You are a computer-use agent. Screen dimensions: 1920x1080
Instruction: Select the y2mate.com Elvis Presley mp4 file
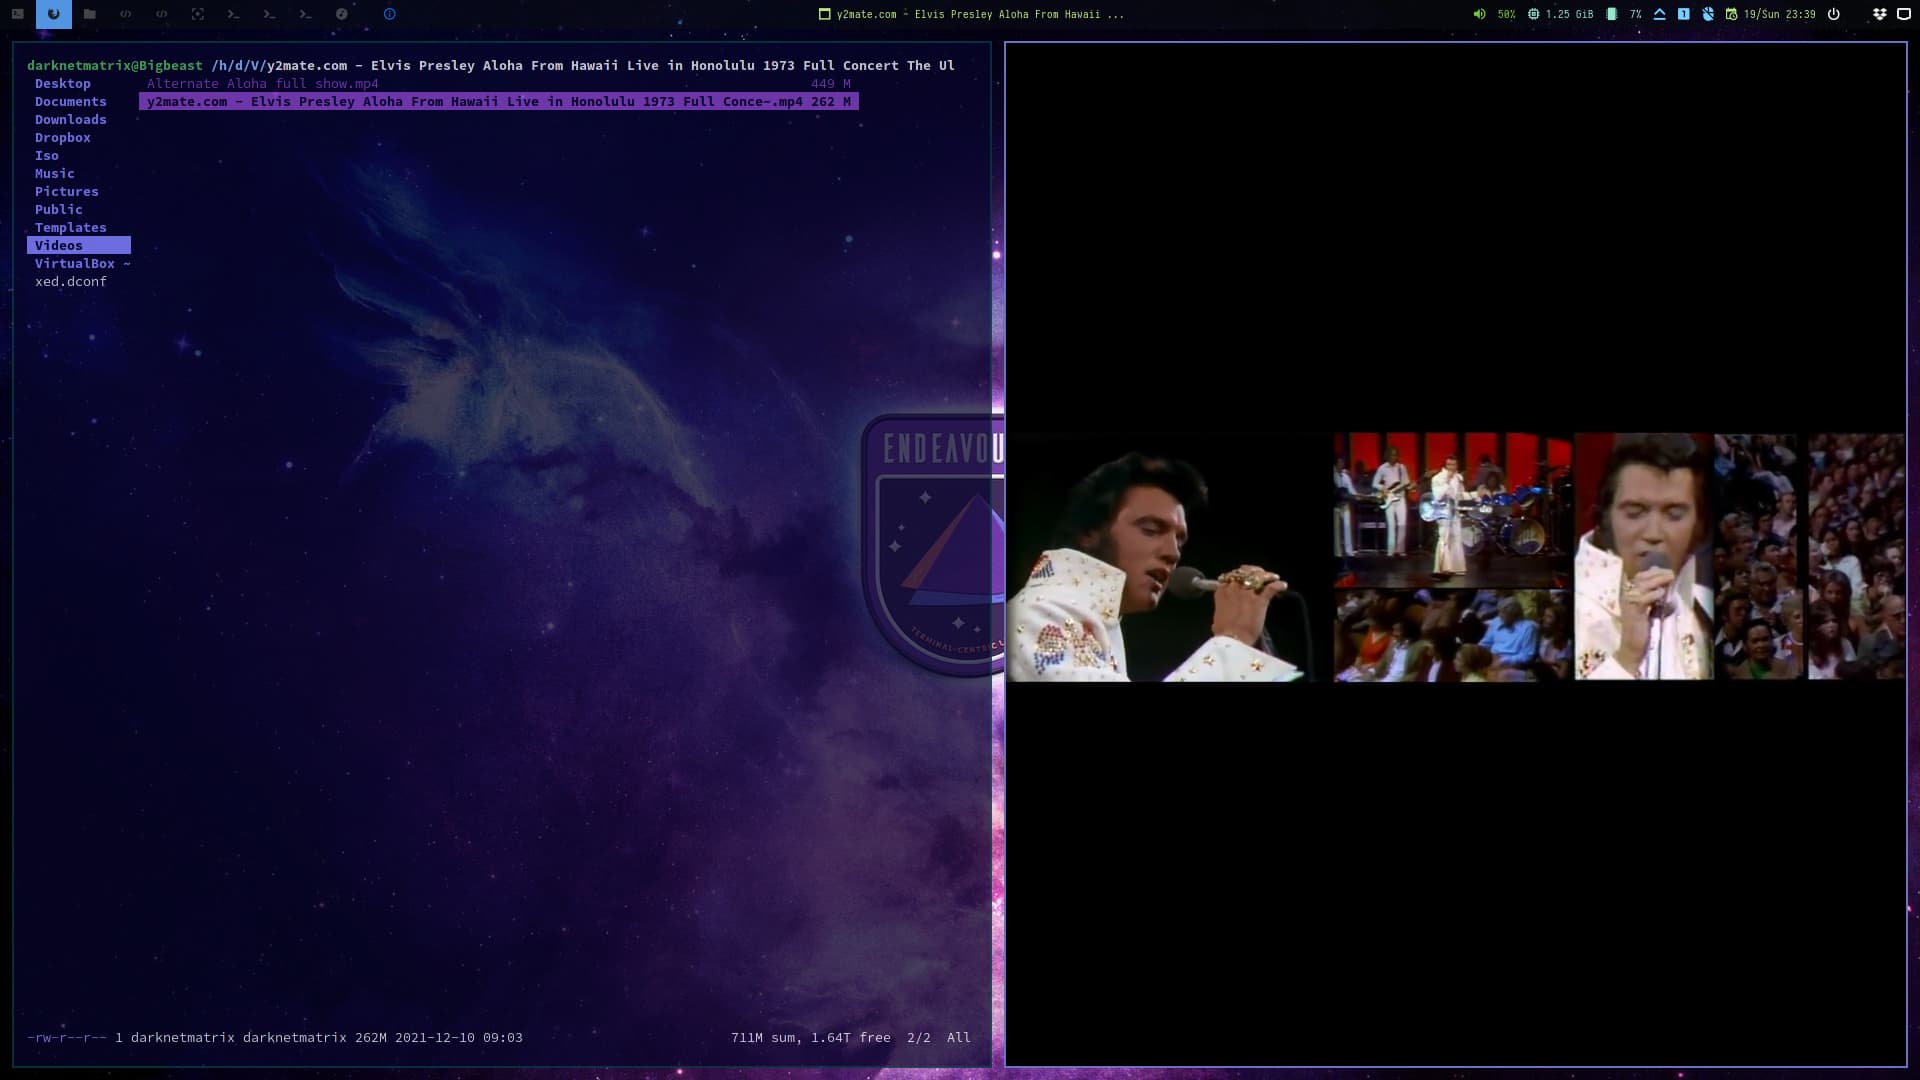[x=474, y=102]
